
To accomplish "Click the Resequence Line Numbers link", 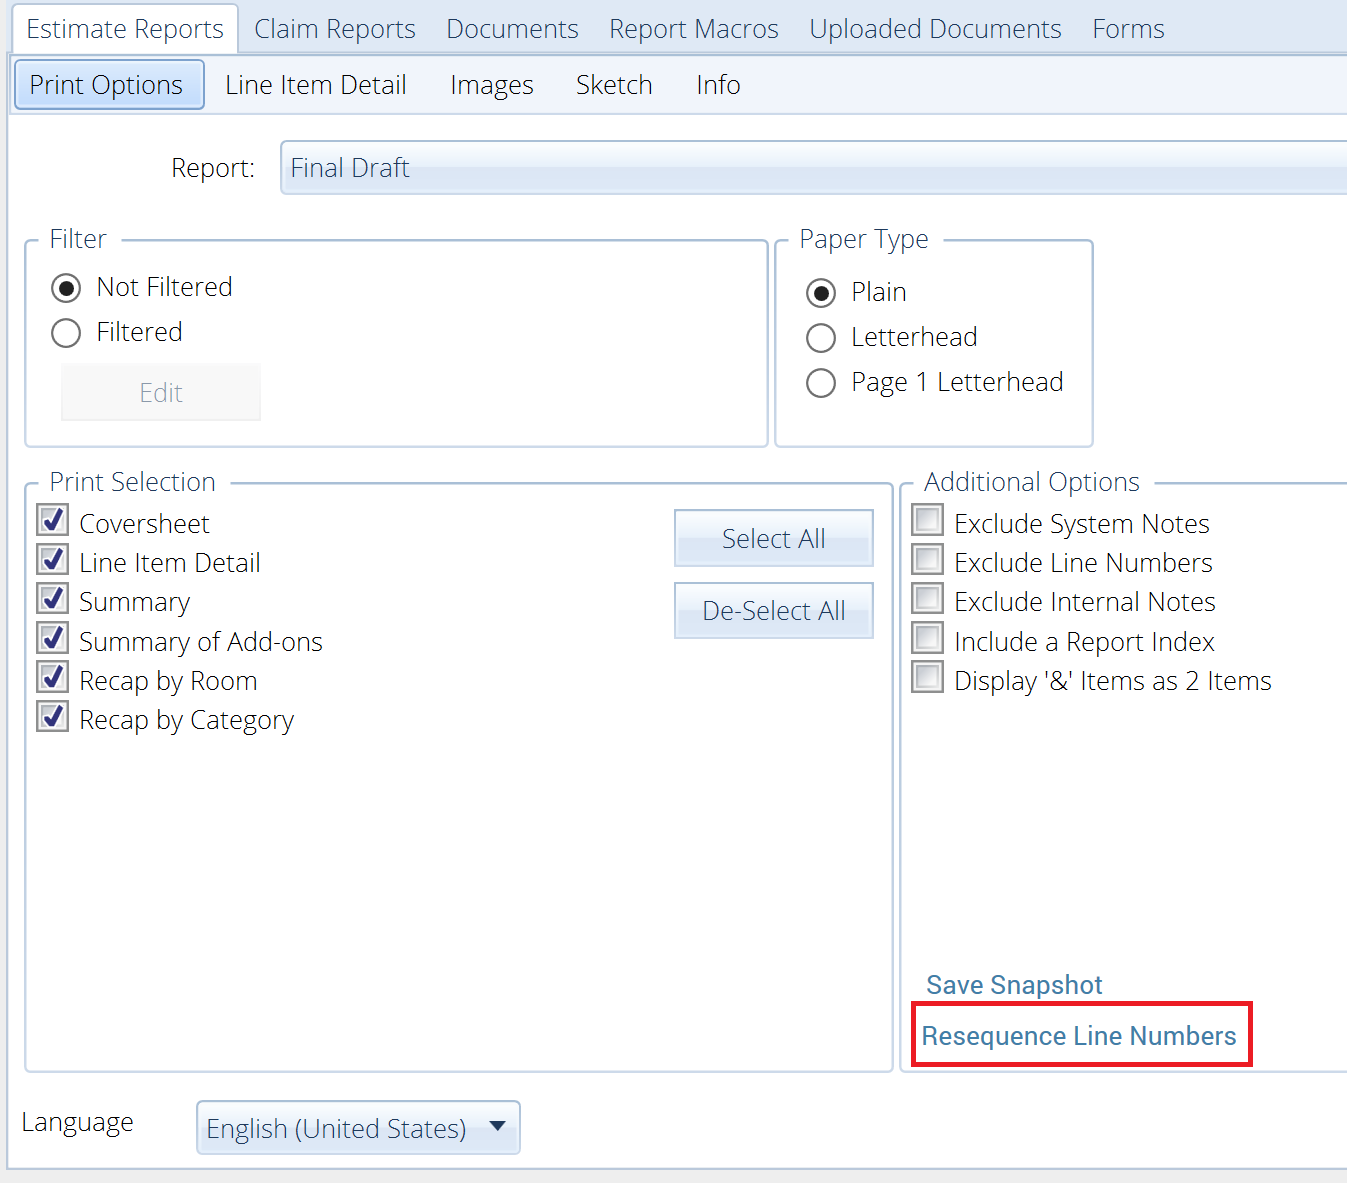I will 1079,1036.
